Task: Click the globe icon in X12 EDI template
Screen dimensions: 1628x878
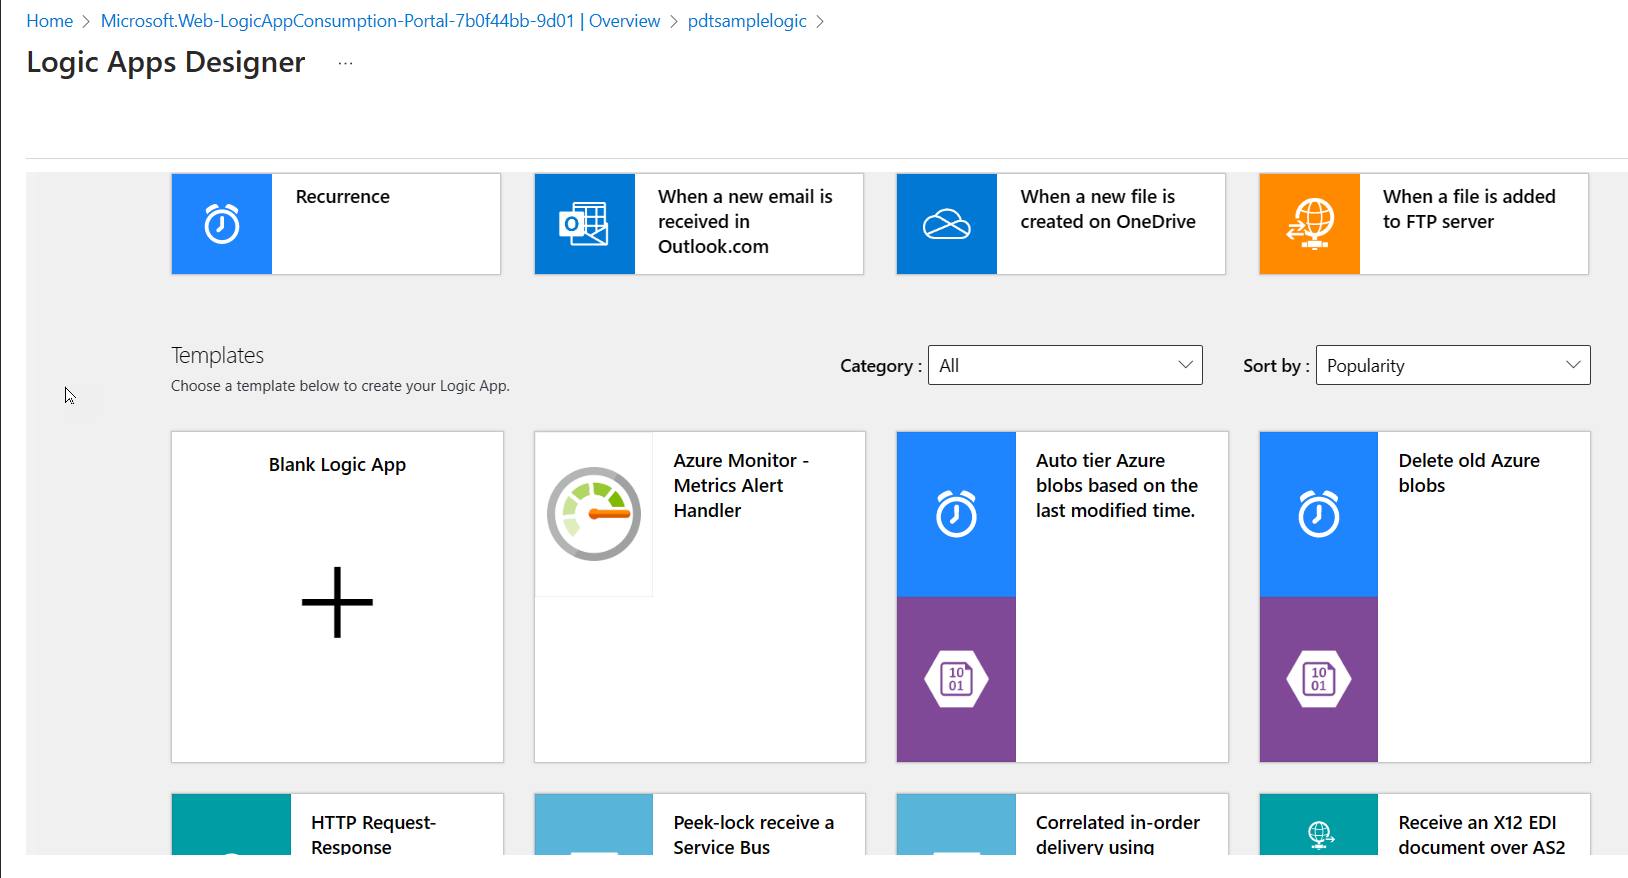Action: [1318, 832]
